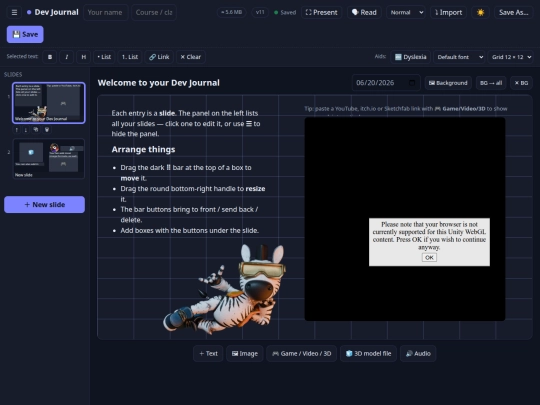This screenshot has height=405, width=540.
Task: Click the Saved status indicator
Action: pos(285,12)
